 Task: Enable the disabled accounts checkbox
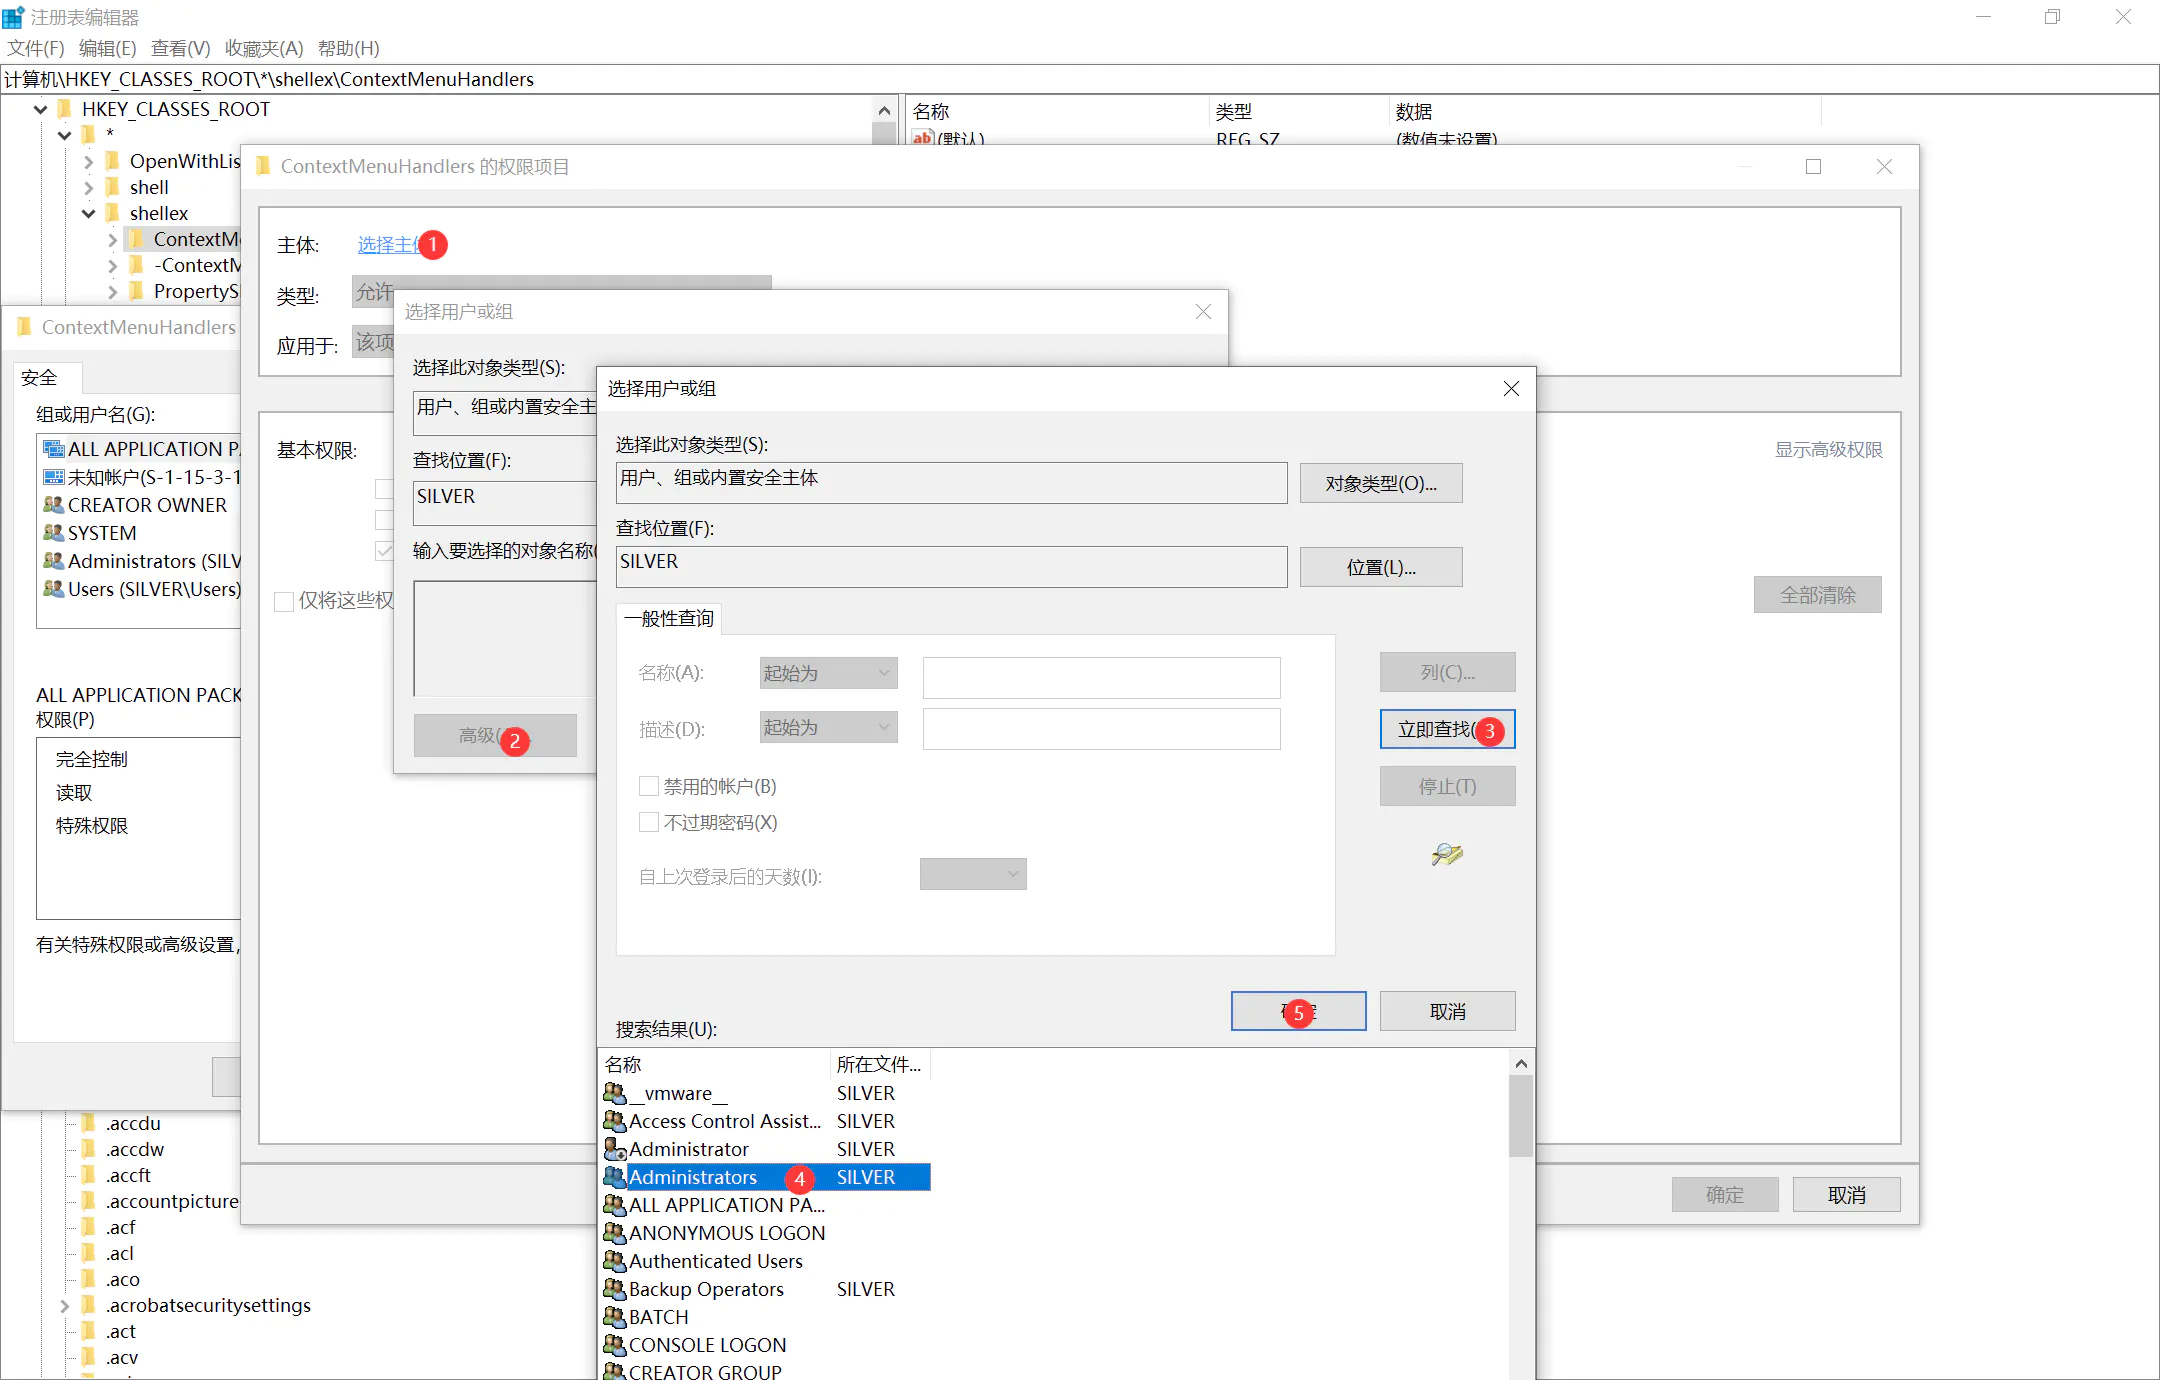click(x=649, y=786)
